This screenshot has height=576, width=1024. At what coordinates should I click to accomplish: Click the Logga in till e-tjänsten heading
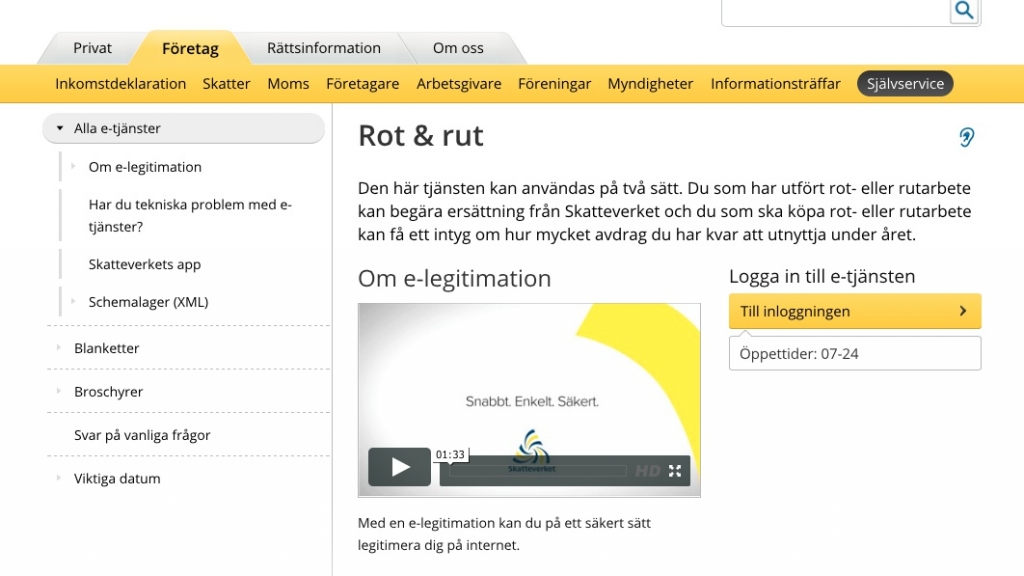tap(822, 276)
